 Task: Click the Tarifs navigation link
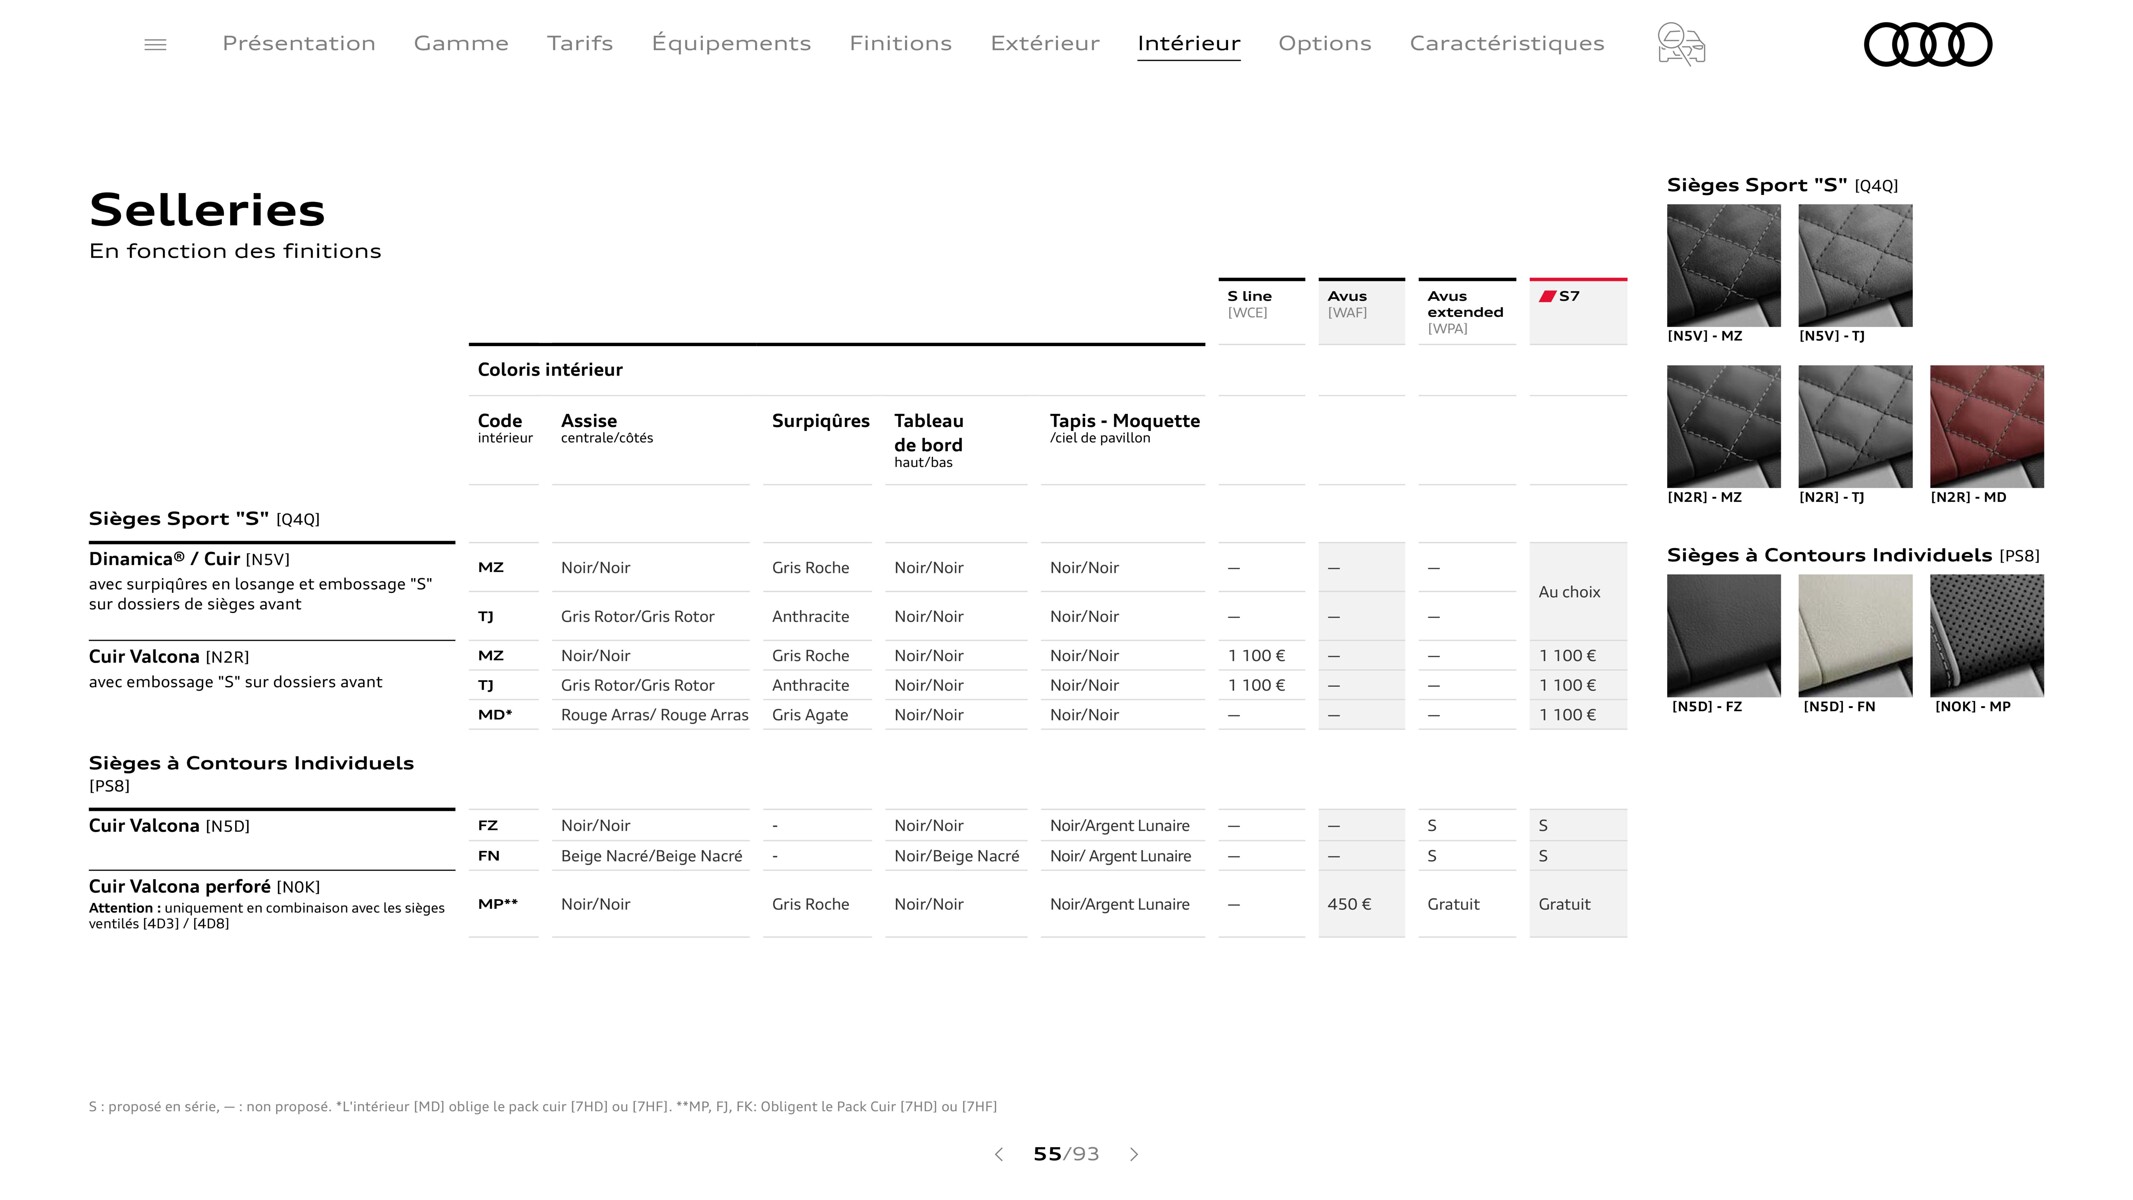[x=580, y=42]
